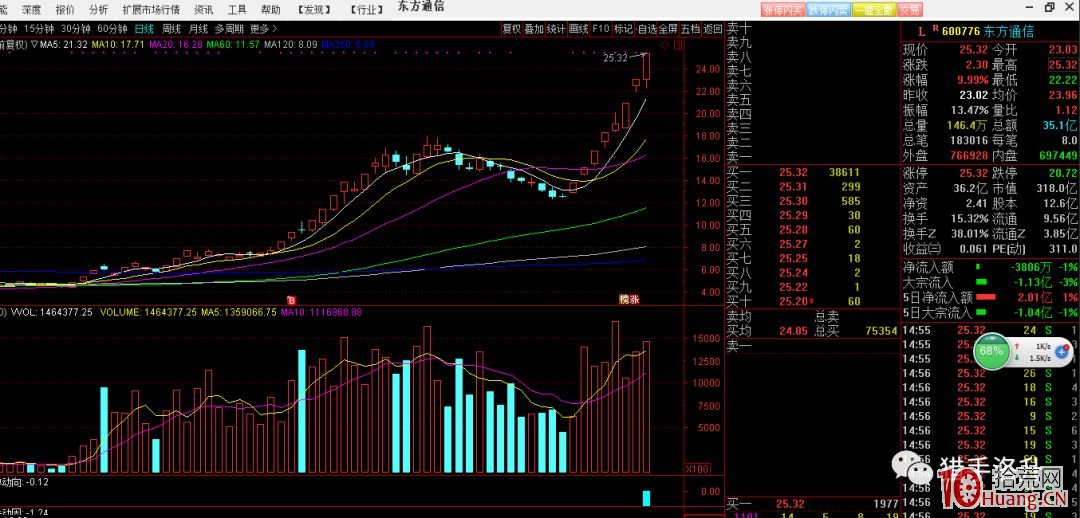Click the 【行业】 menu item
This screenshot has height=518, width=1080.
(366, 10)
